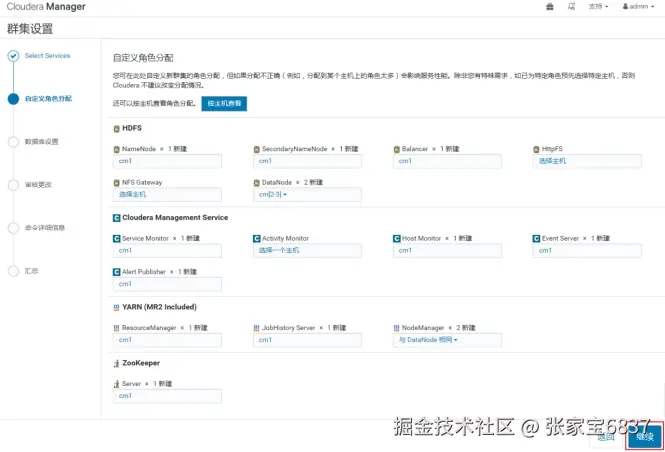Select the 自定义角色分配 step
This screenshot has width=665, height=452.
click(48, 98)
